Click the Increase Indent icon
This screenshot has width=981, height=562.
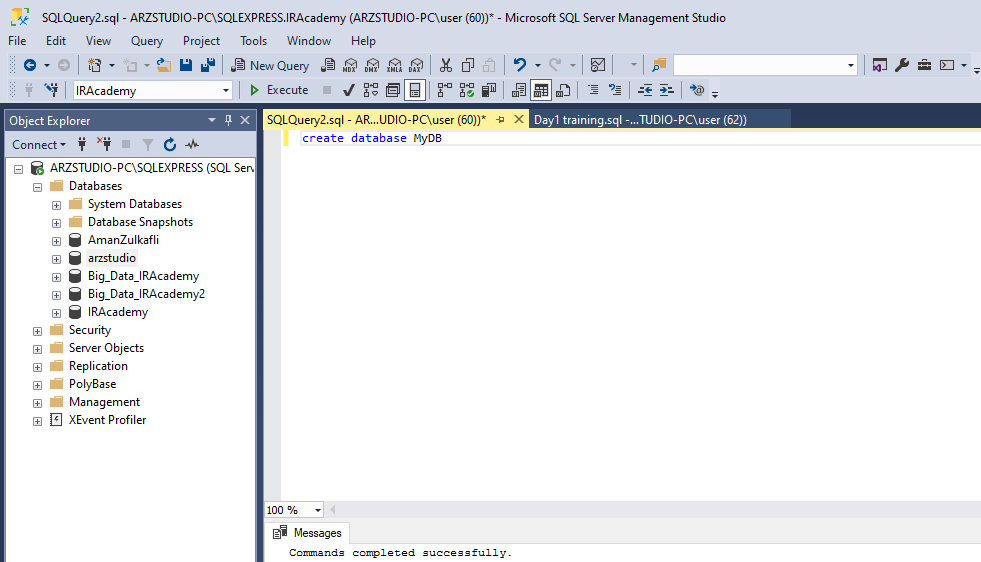coord(667,90)
